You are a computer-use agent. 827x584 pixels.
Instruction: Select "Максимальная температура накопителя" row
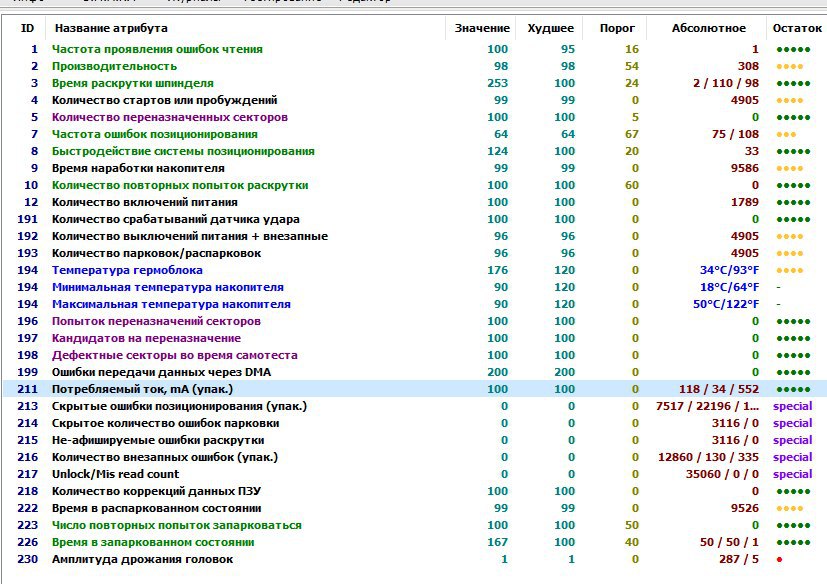(x=415, y=304)
